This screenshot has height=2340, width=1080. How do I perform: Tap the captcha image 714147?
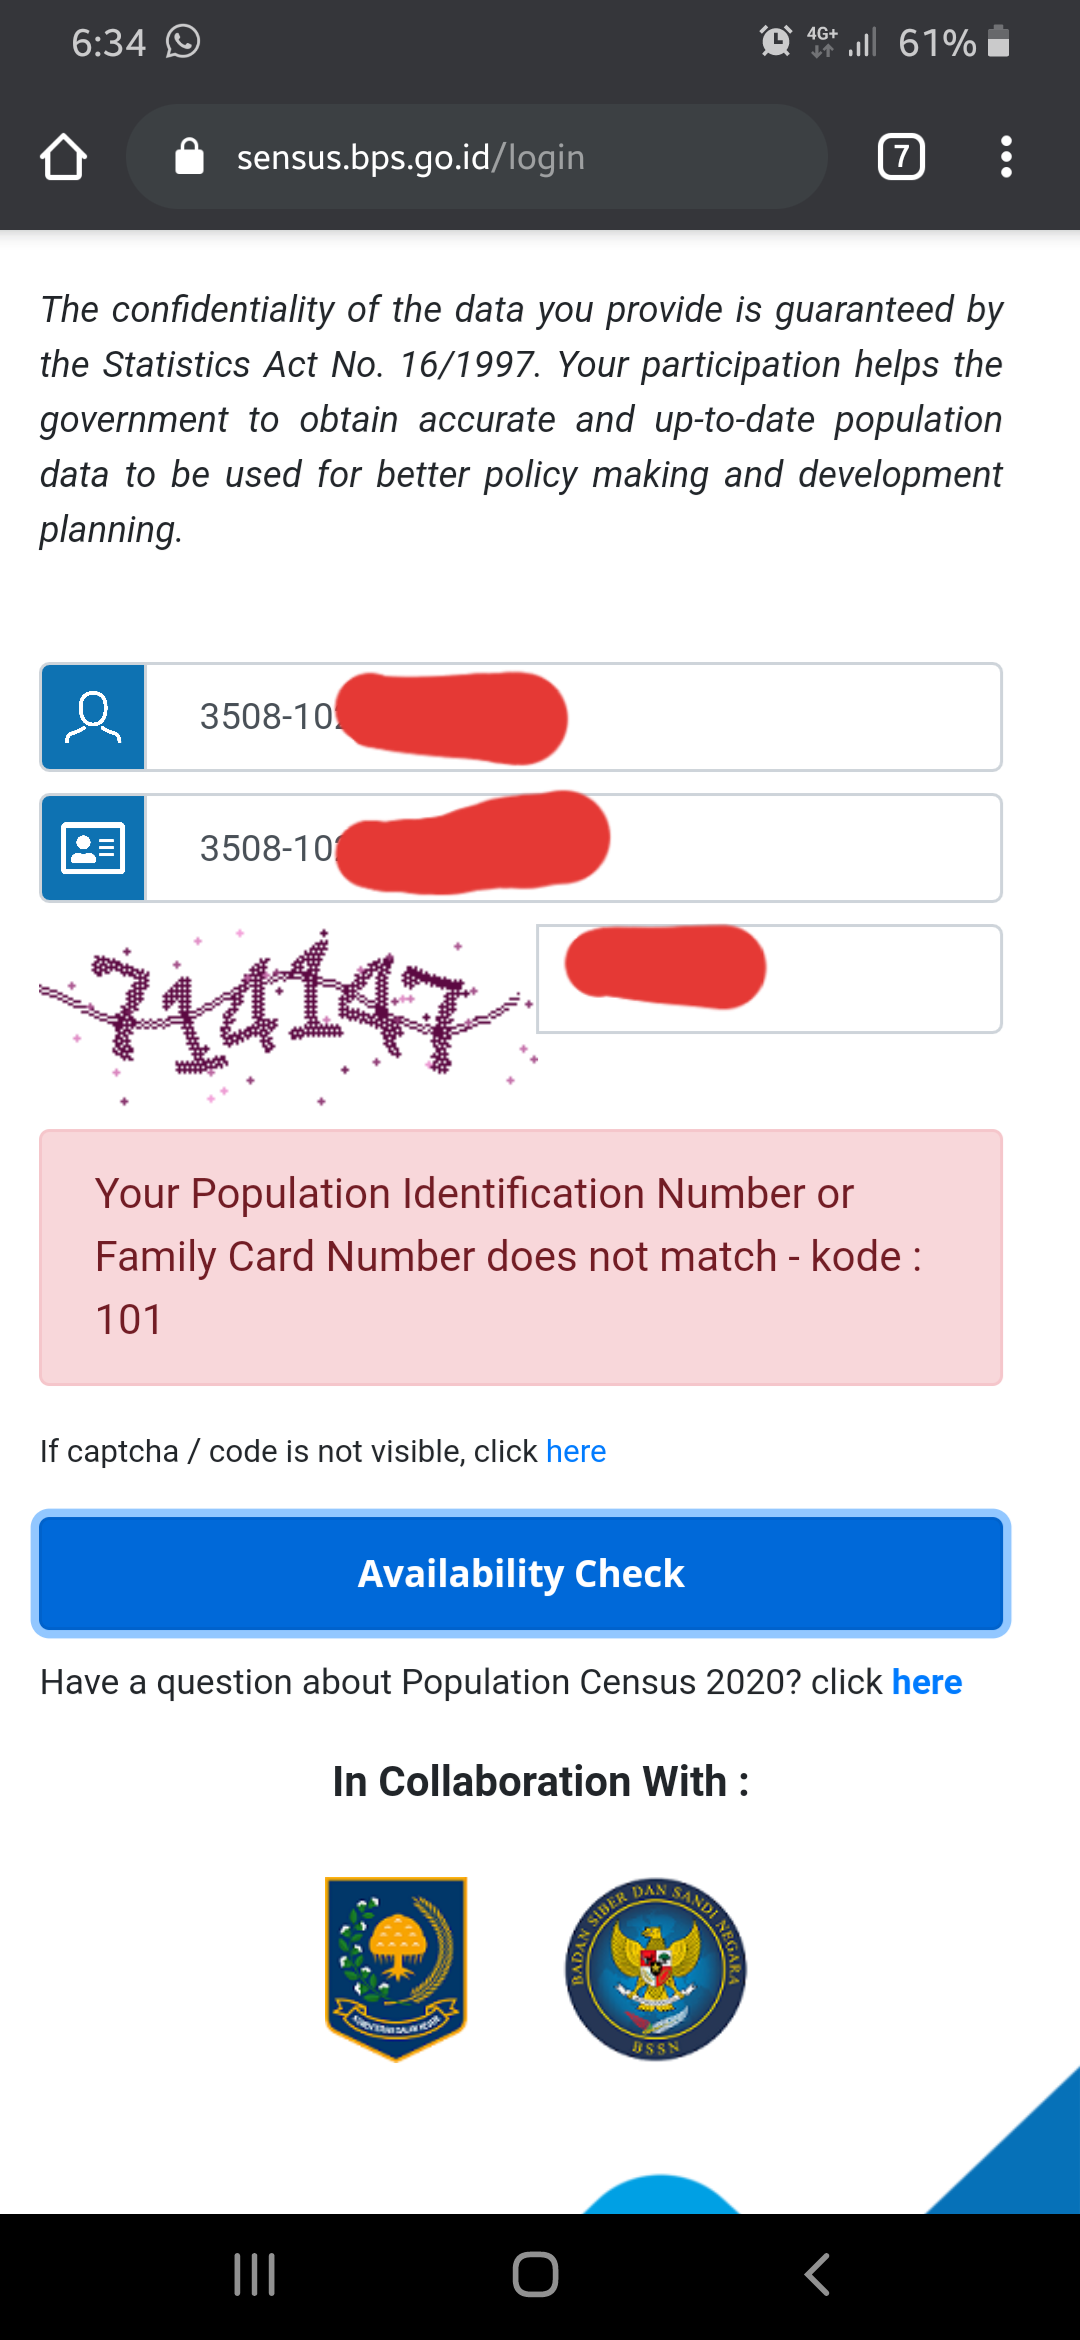tap(285, 1015)
